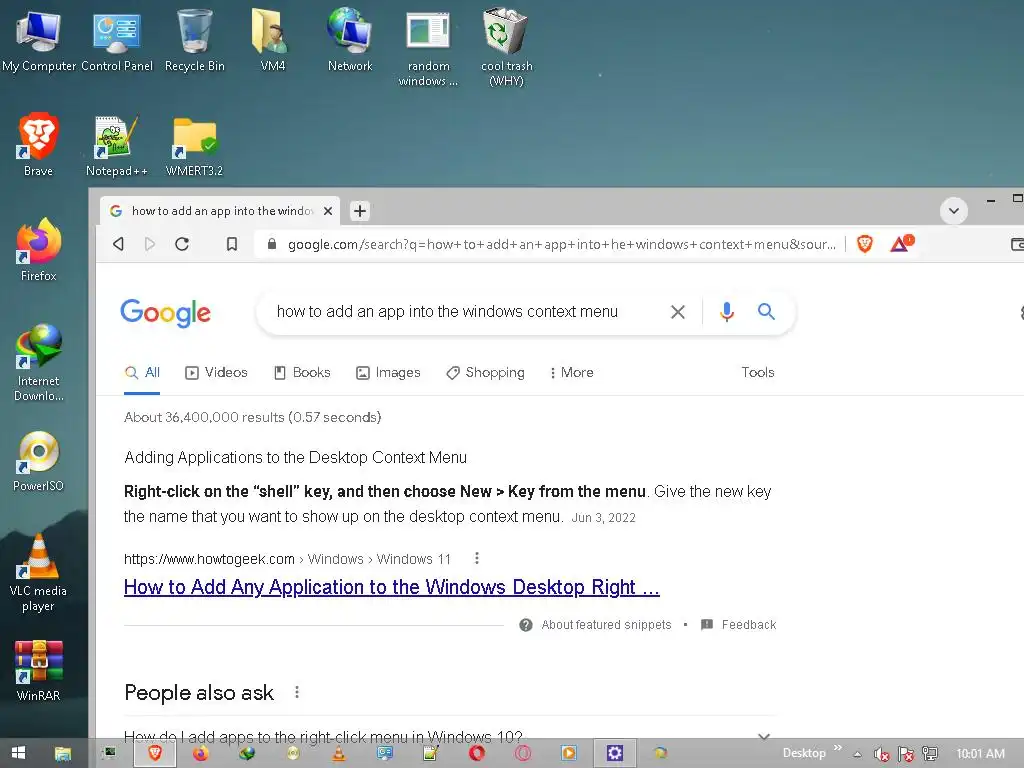Open Opera from the taskbar
The width and height of the screenshot is (1024, 768).
pos(477,753)
